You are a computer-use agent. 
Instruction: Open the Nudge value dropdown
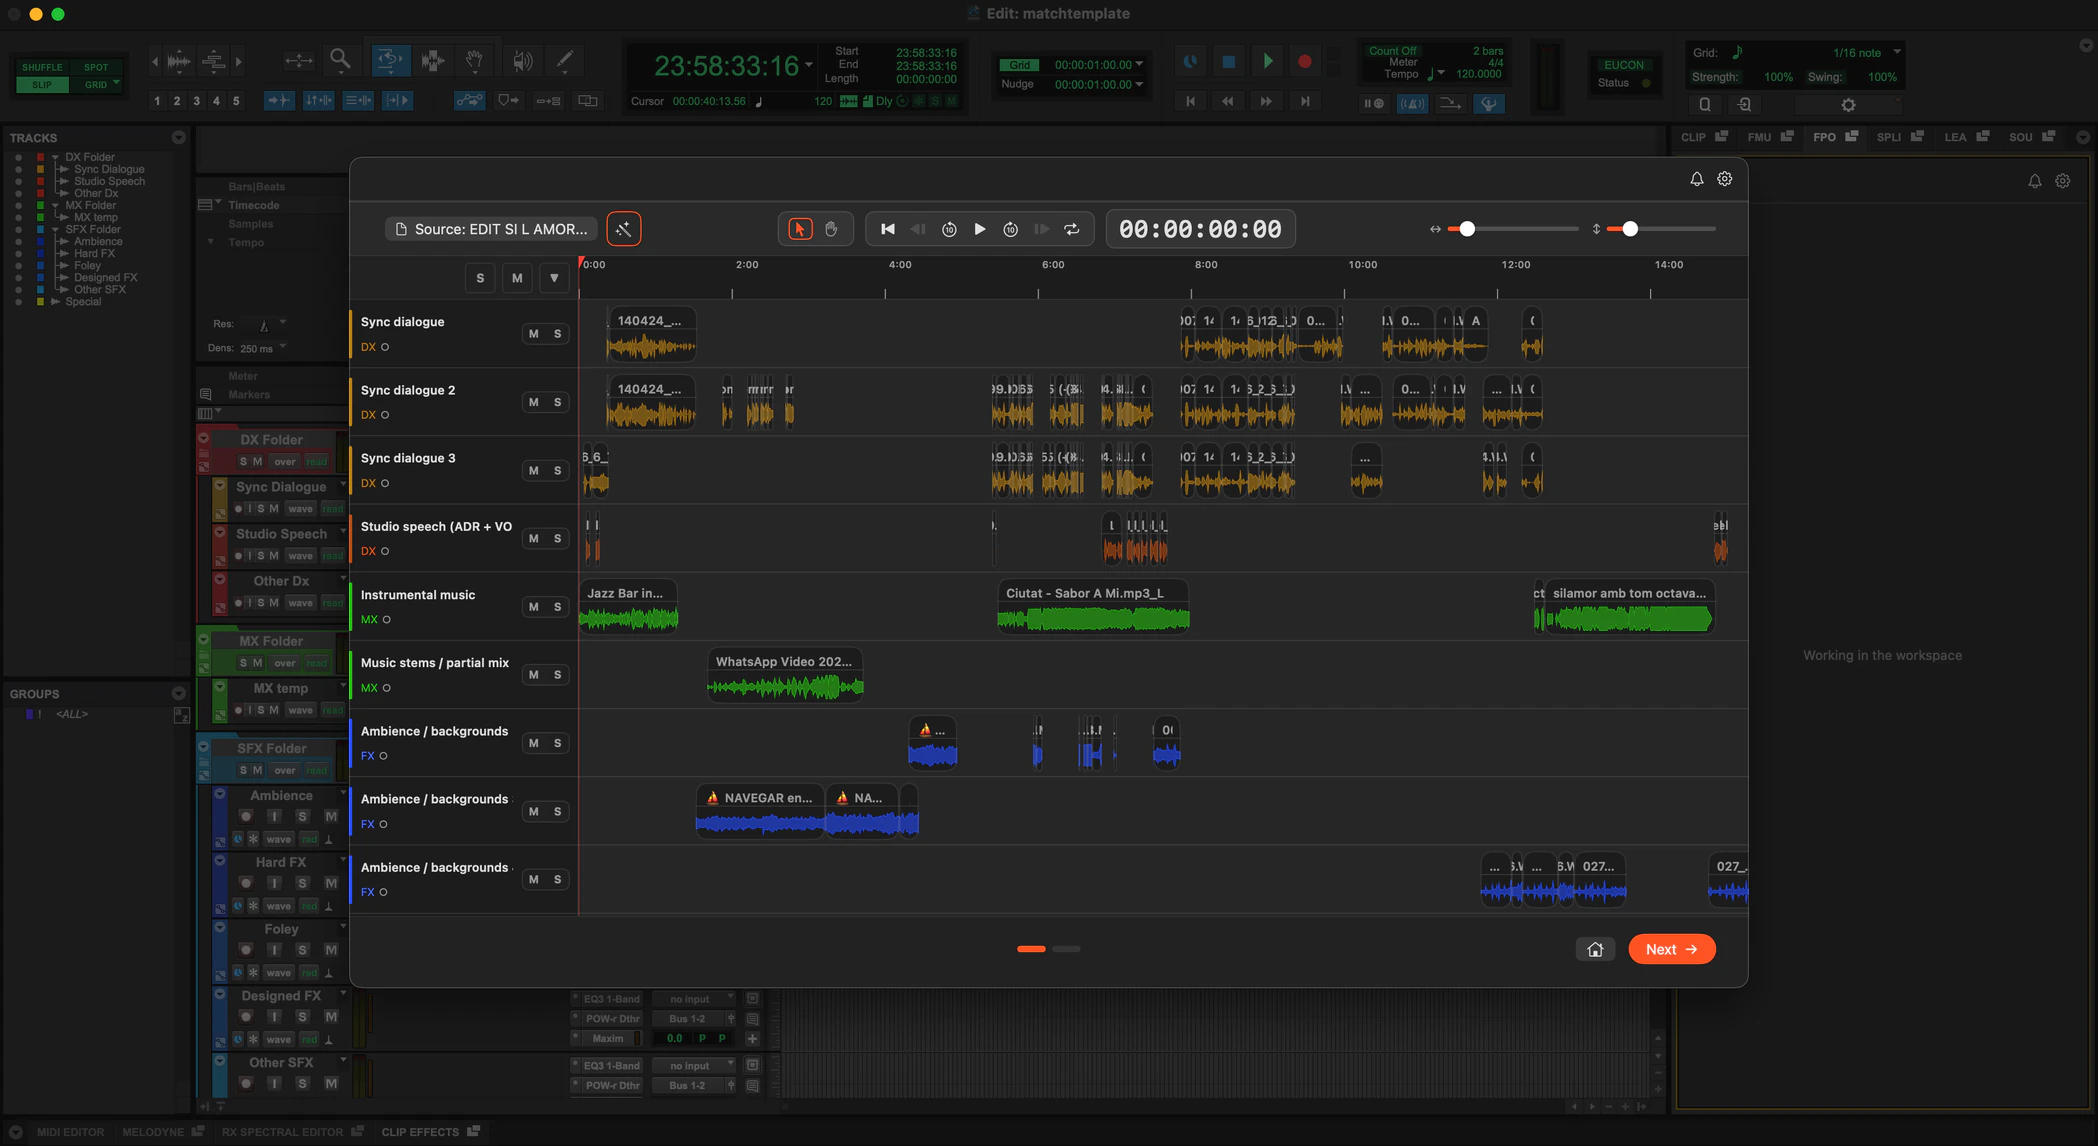1139,84
